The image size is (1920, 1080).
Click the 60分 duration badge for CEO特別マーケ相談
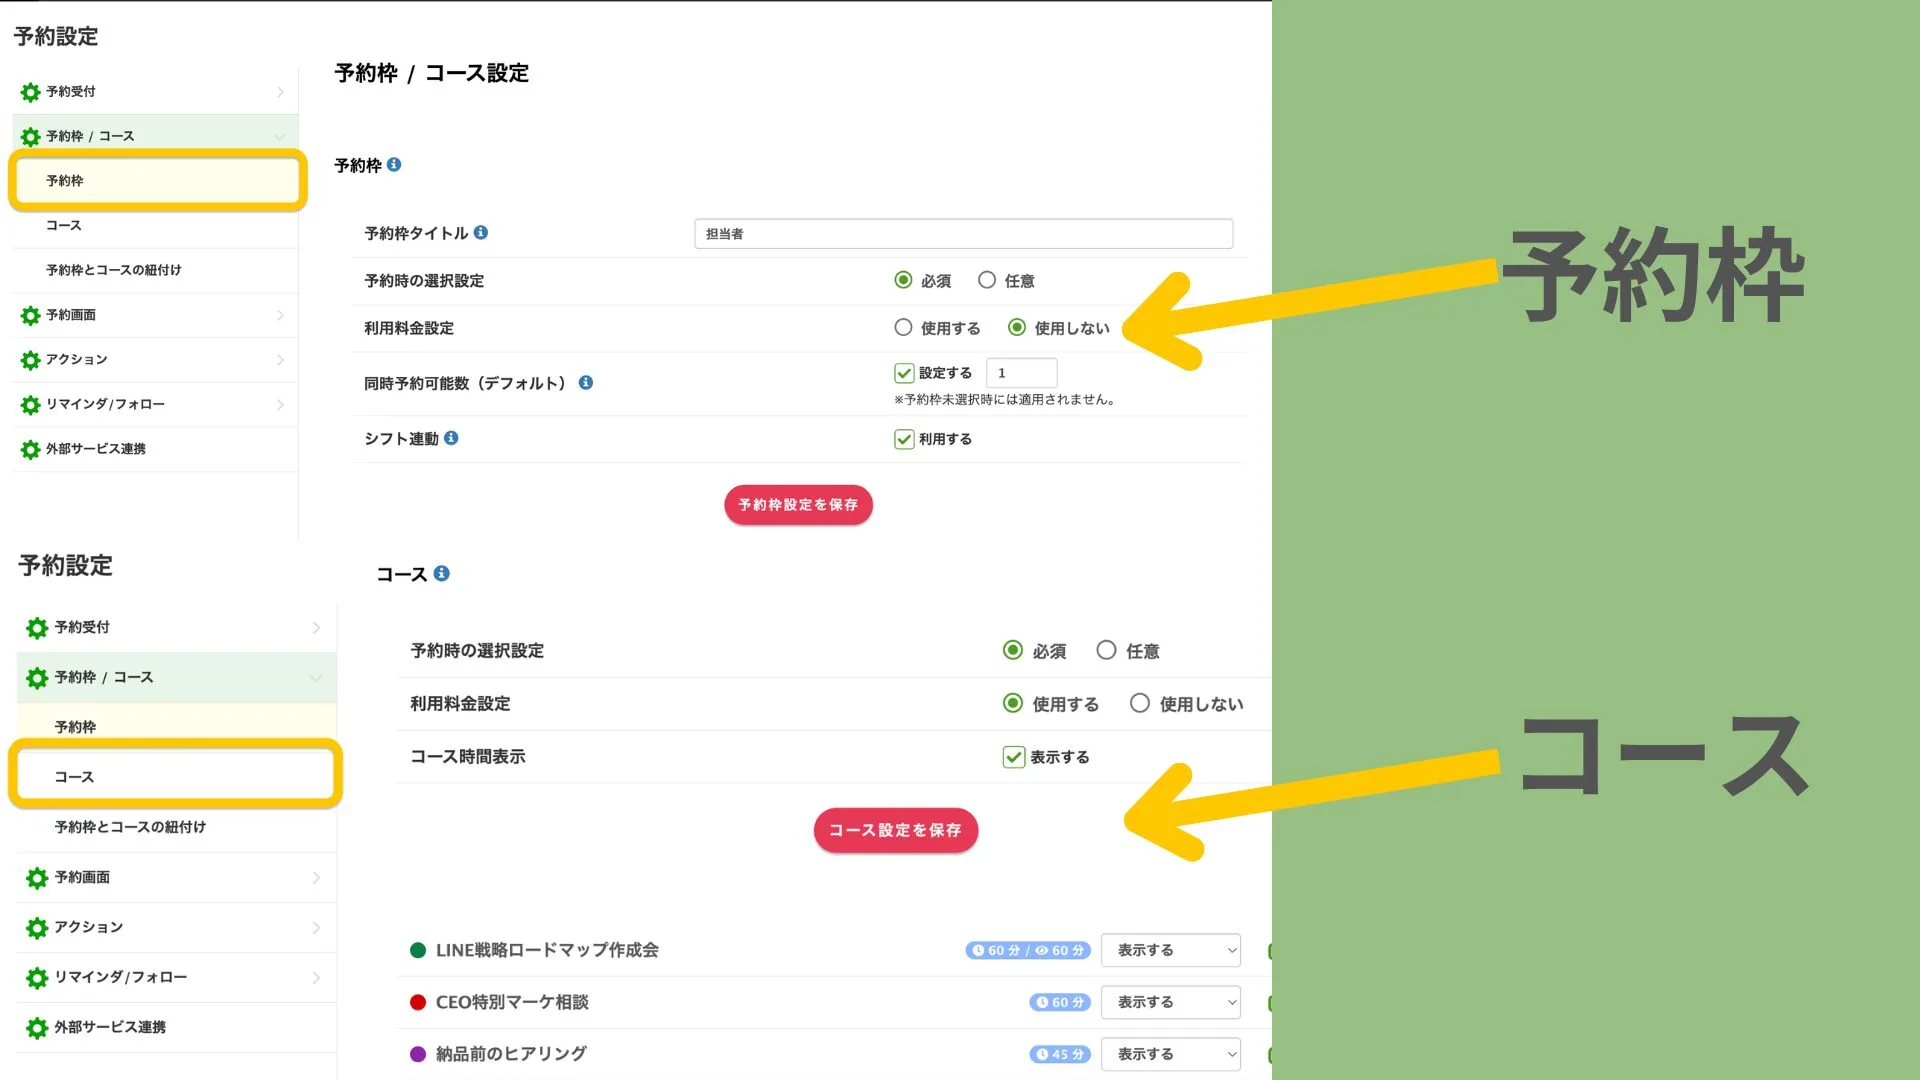pyautogui.click(x=1060, y=1002)
